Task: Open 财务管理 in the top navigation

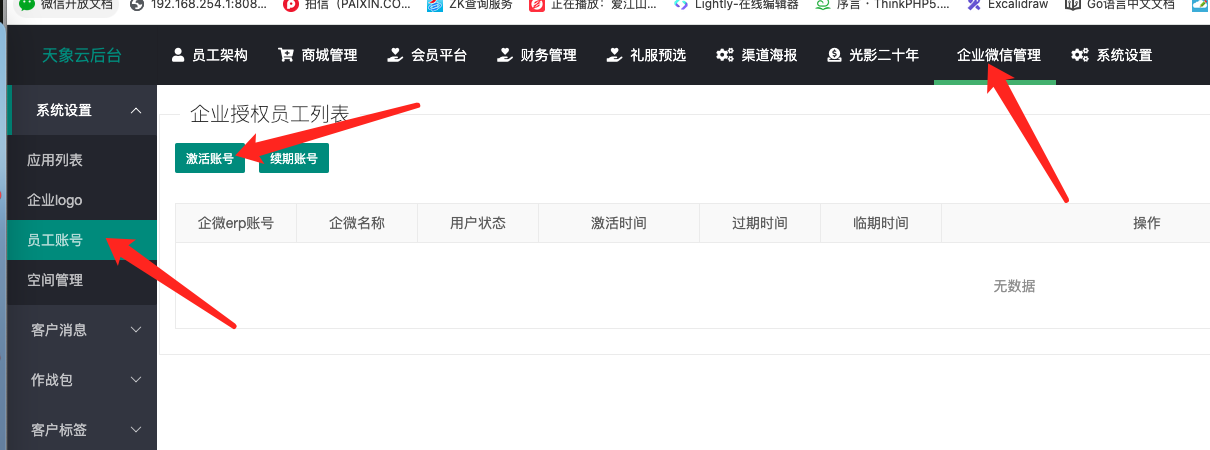Action: 537,55
